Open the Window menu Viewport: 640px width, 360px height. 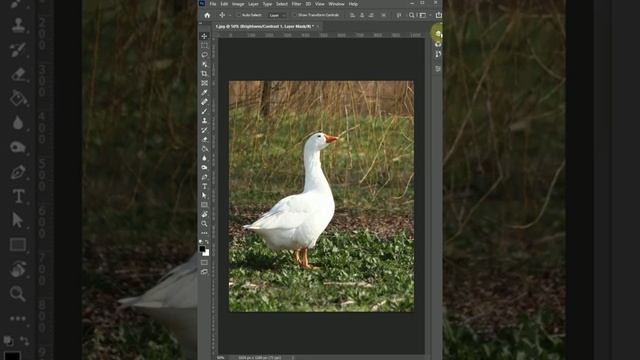point(336,4)
